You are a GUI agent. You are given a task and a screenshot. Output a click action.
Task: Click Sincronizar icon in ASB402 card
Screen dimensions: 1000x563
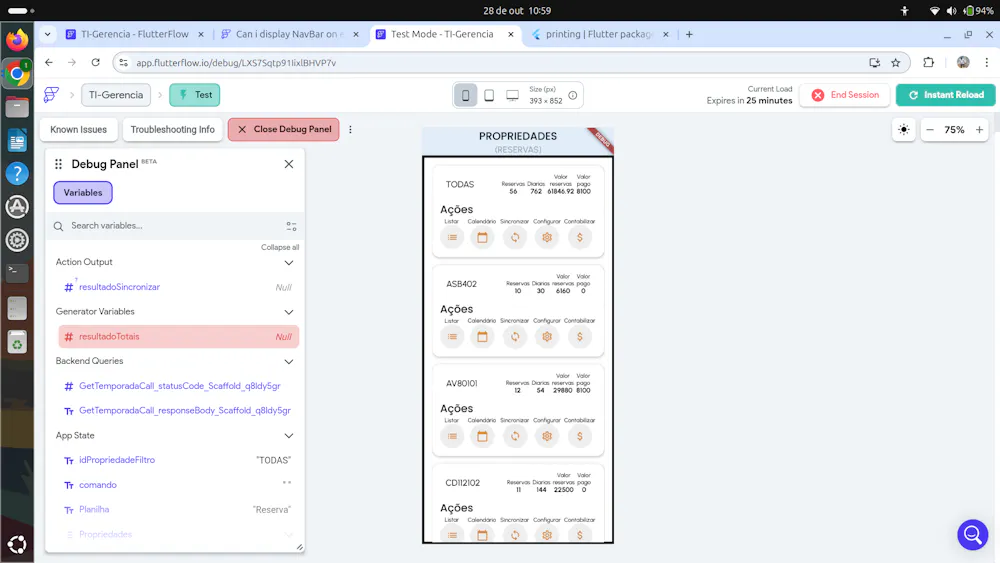click(515, 337)
